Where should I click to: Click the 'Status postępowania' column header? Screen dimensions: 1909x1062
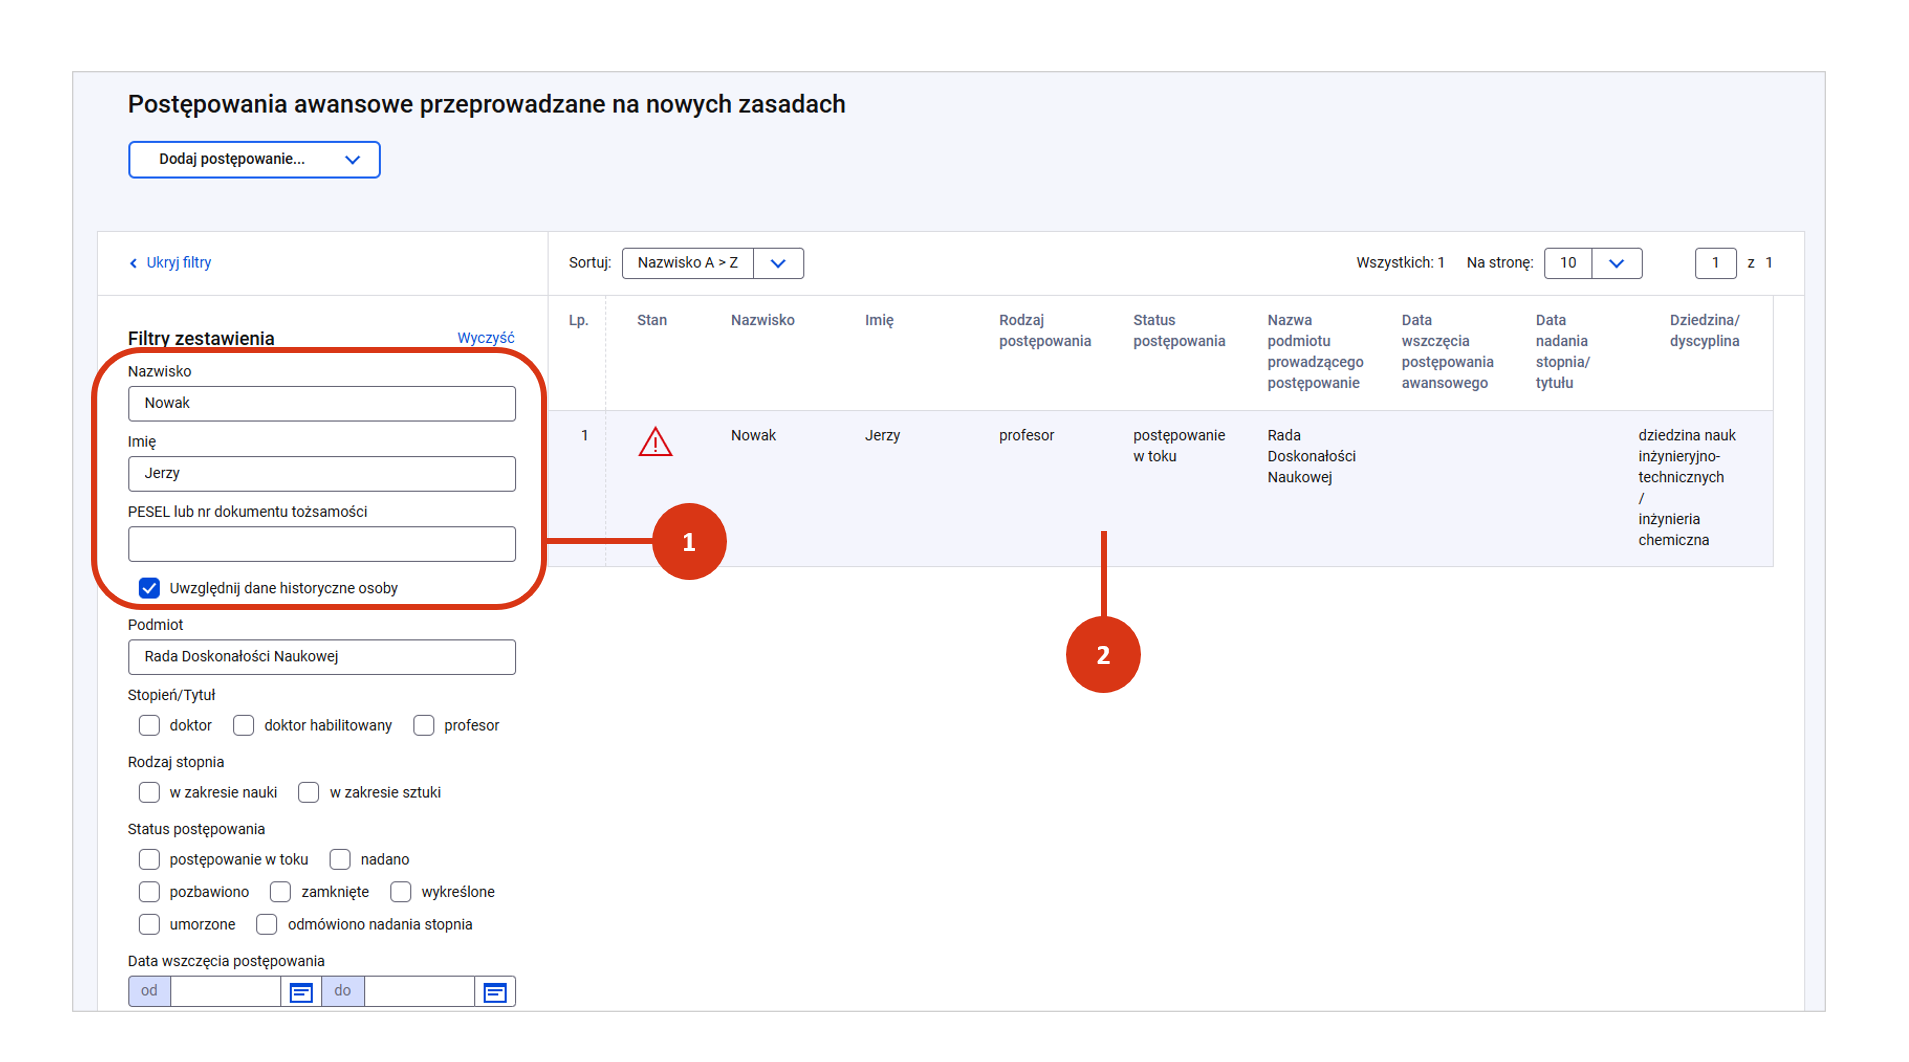[1178, 331]
